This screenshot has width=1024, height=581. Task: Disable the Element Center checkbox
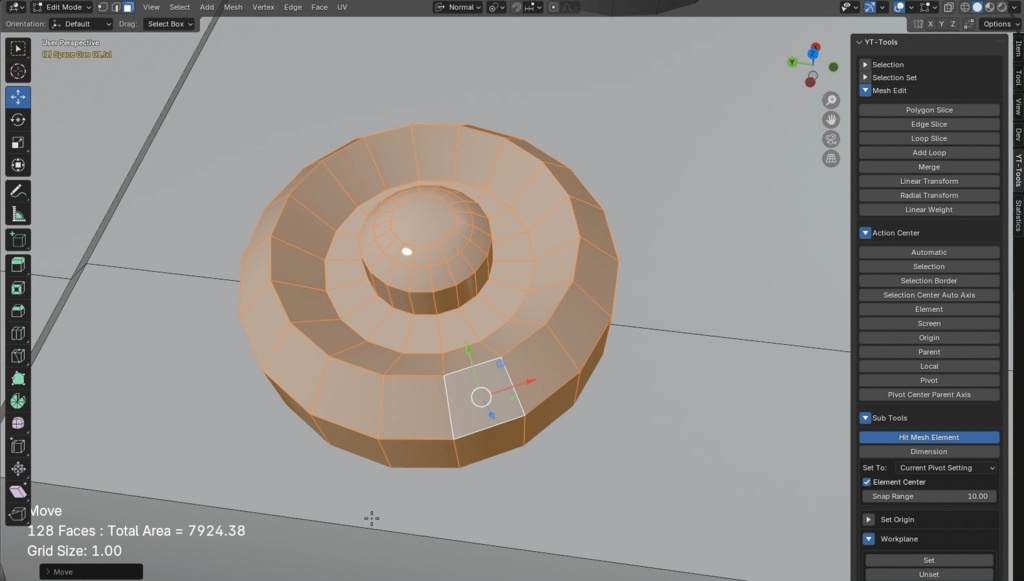(866, 481)
